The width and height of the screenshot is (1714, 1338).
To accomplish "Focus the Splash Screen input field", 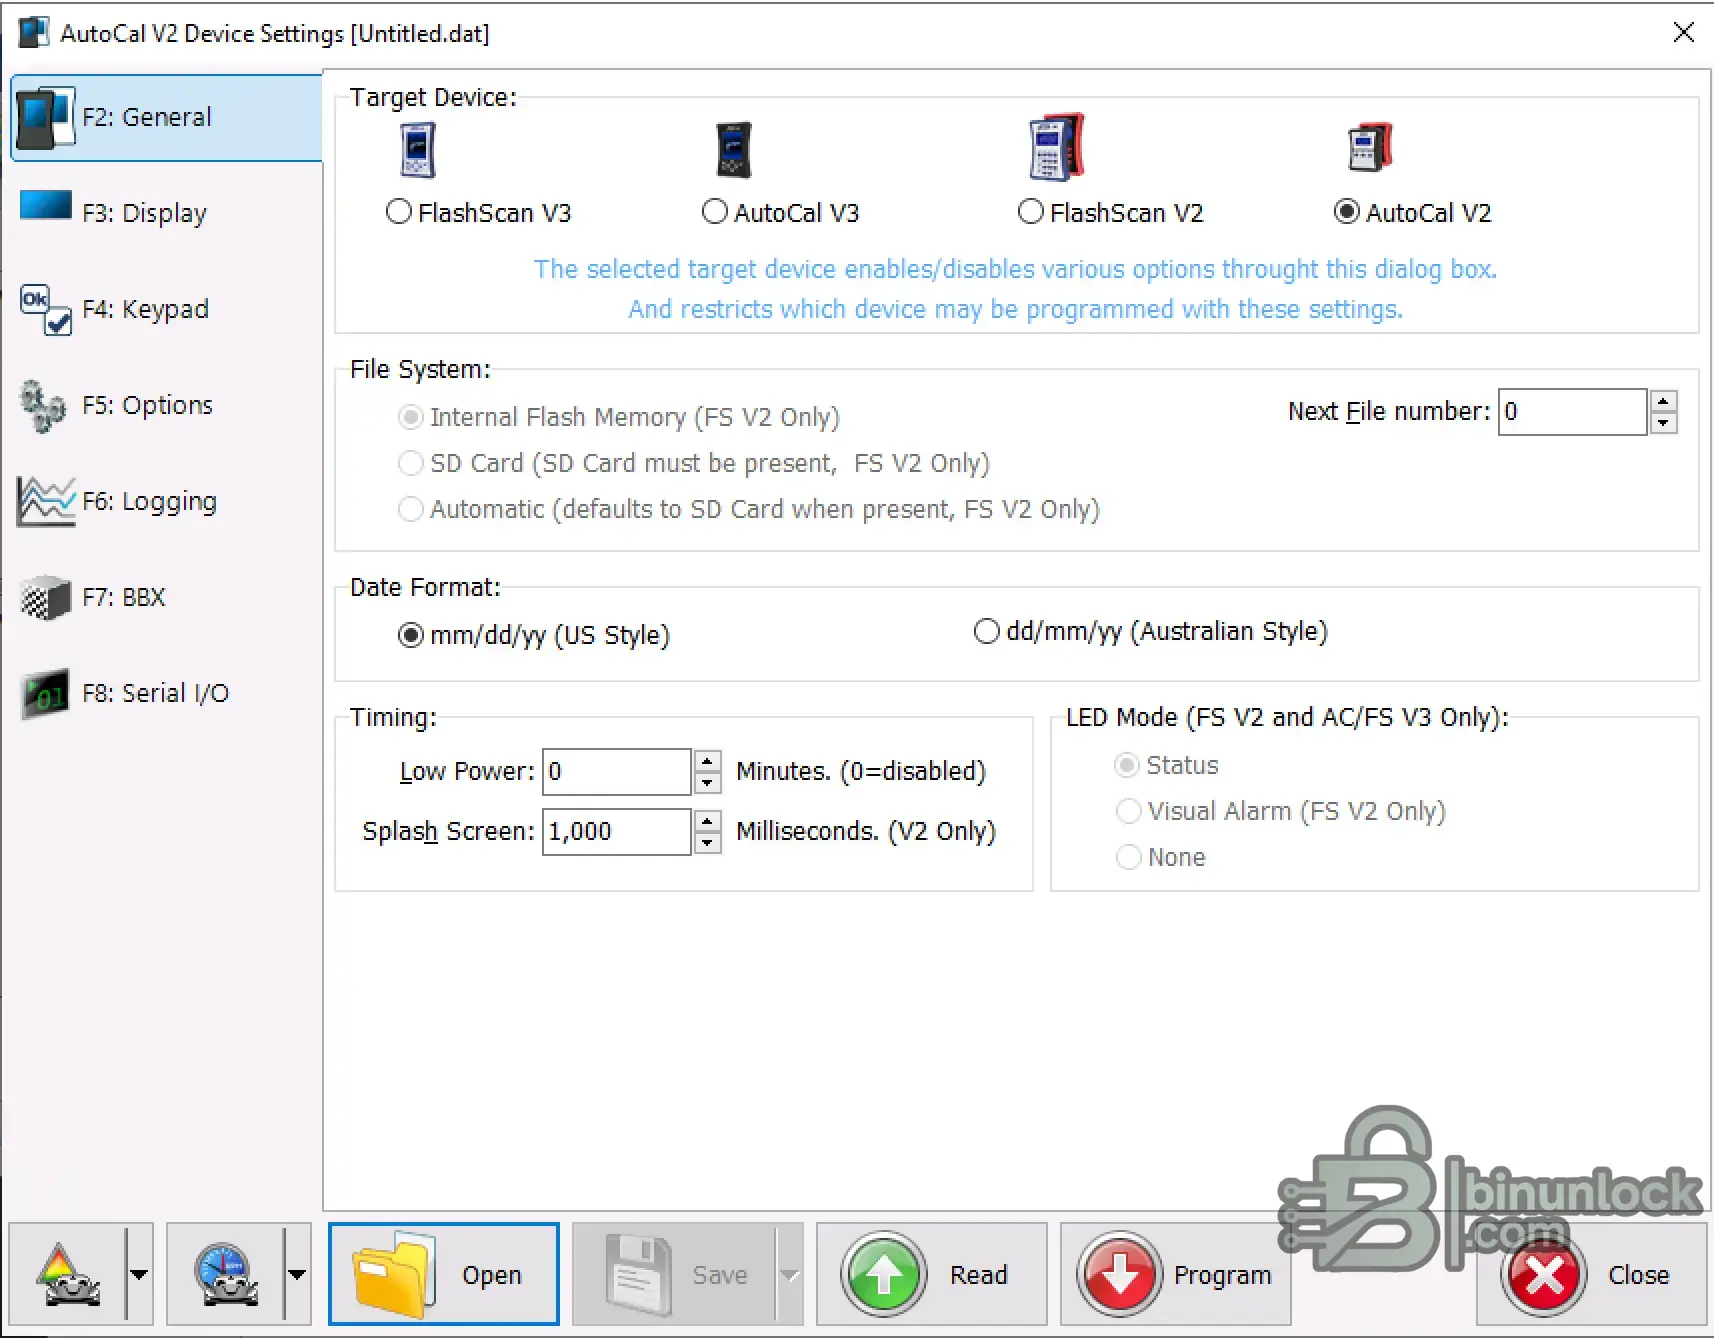I will point(616,832).
